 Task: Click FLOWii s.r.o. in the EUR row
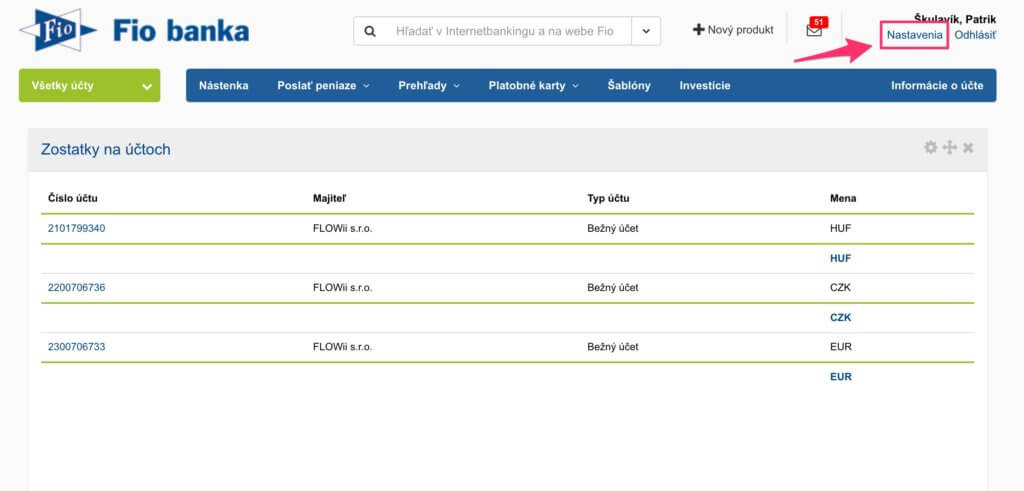coord(342,347)
